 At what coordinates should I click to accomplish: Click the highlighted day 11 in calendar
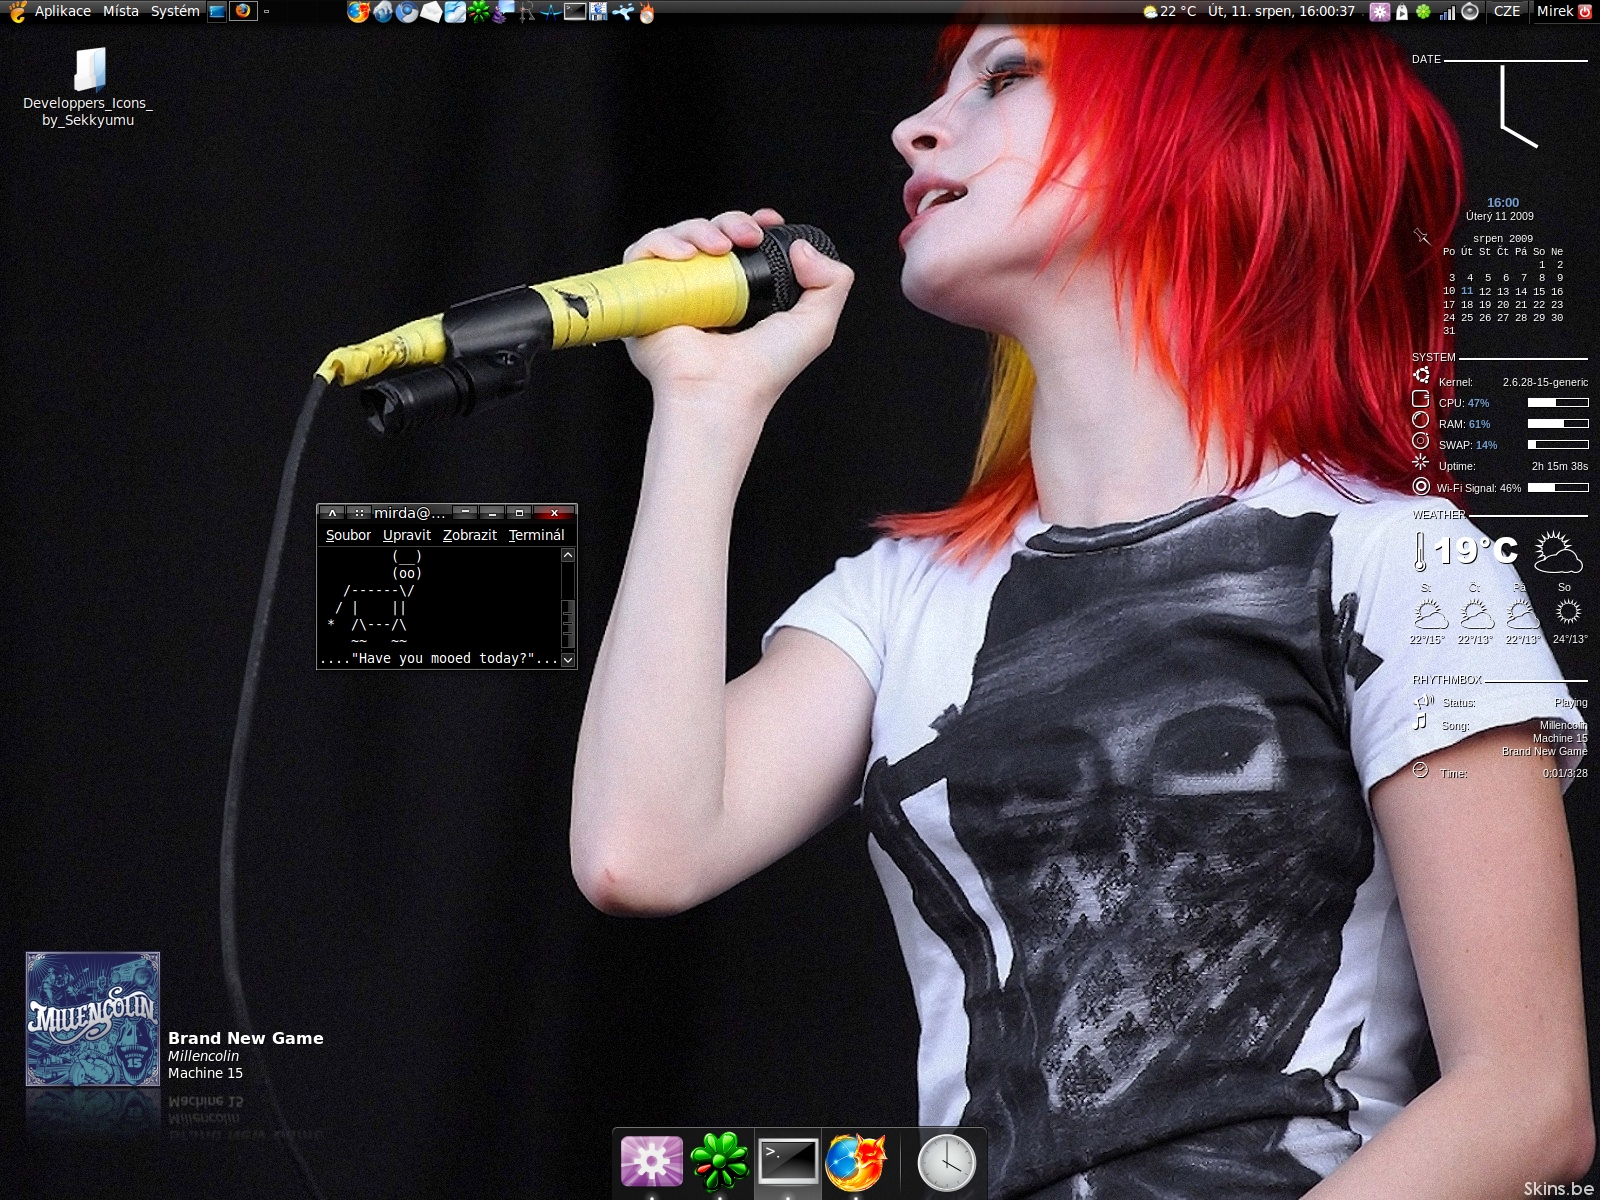(1467, 291)
